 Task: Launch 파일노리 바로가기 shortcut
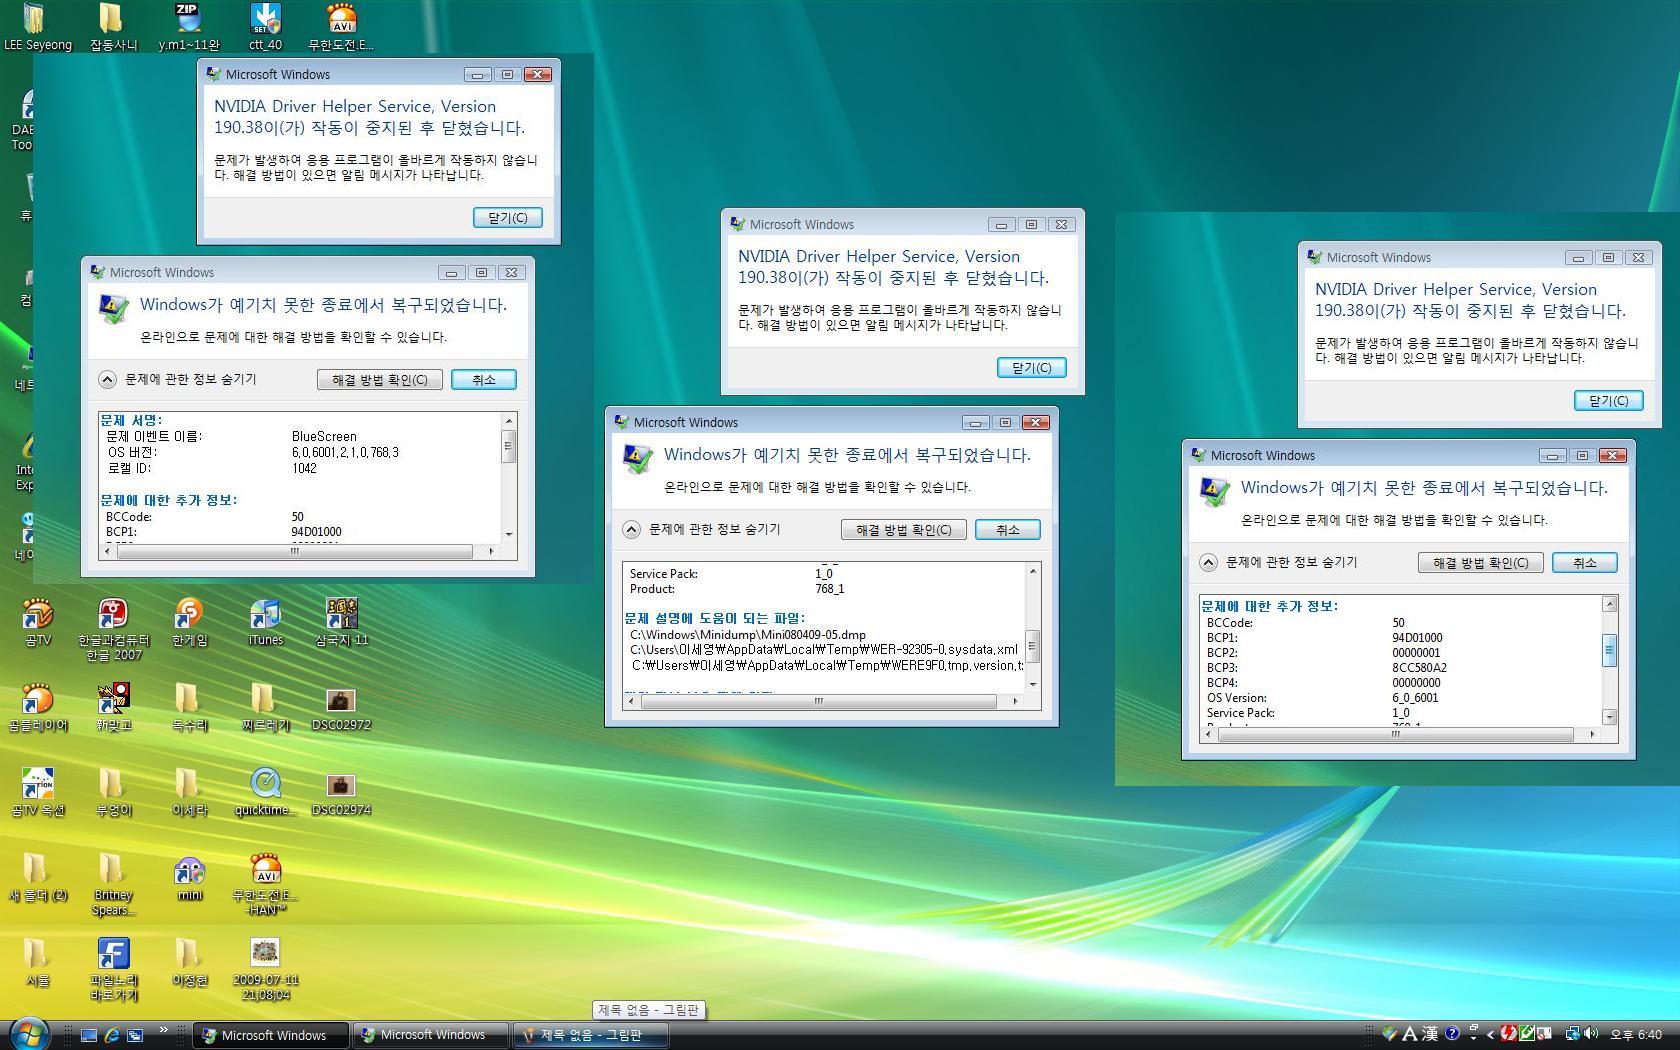click(x=113, y=970)
